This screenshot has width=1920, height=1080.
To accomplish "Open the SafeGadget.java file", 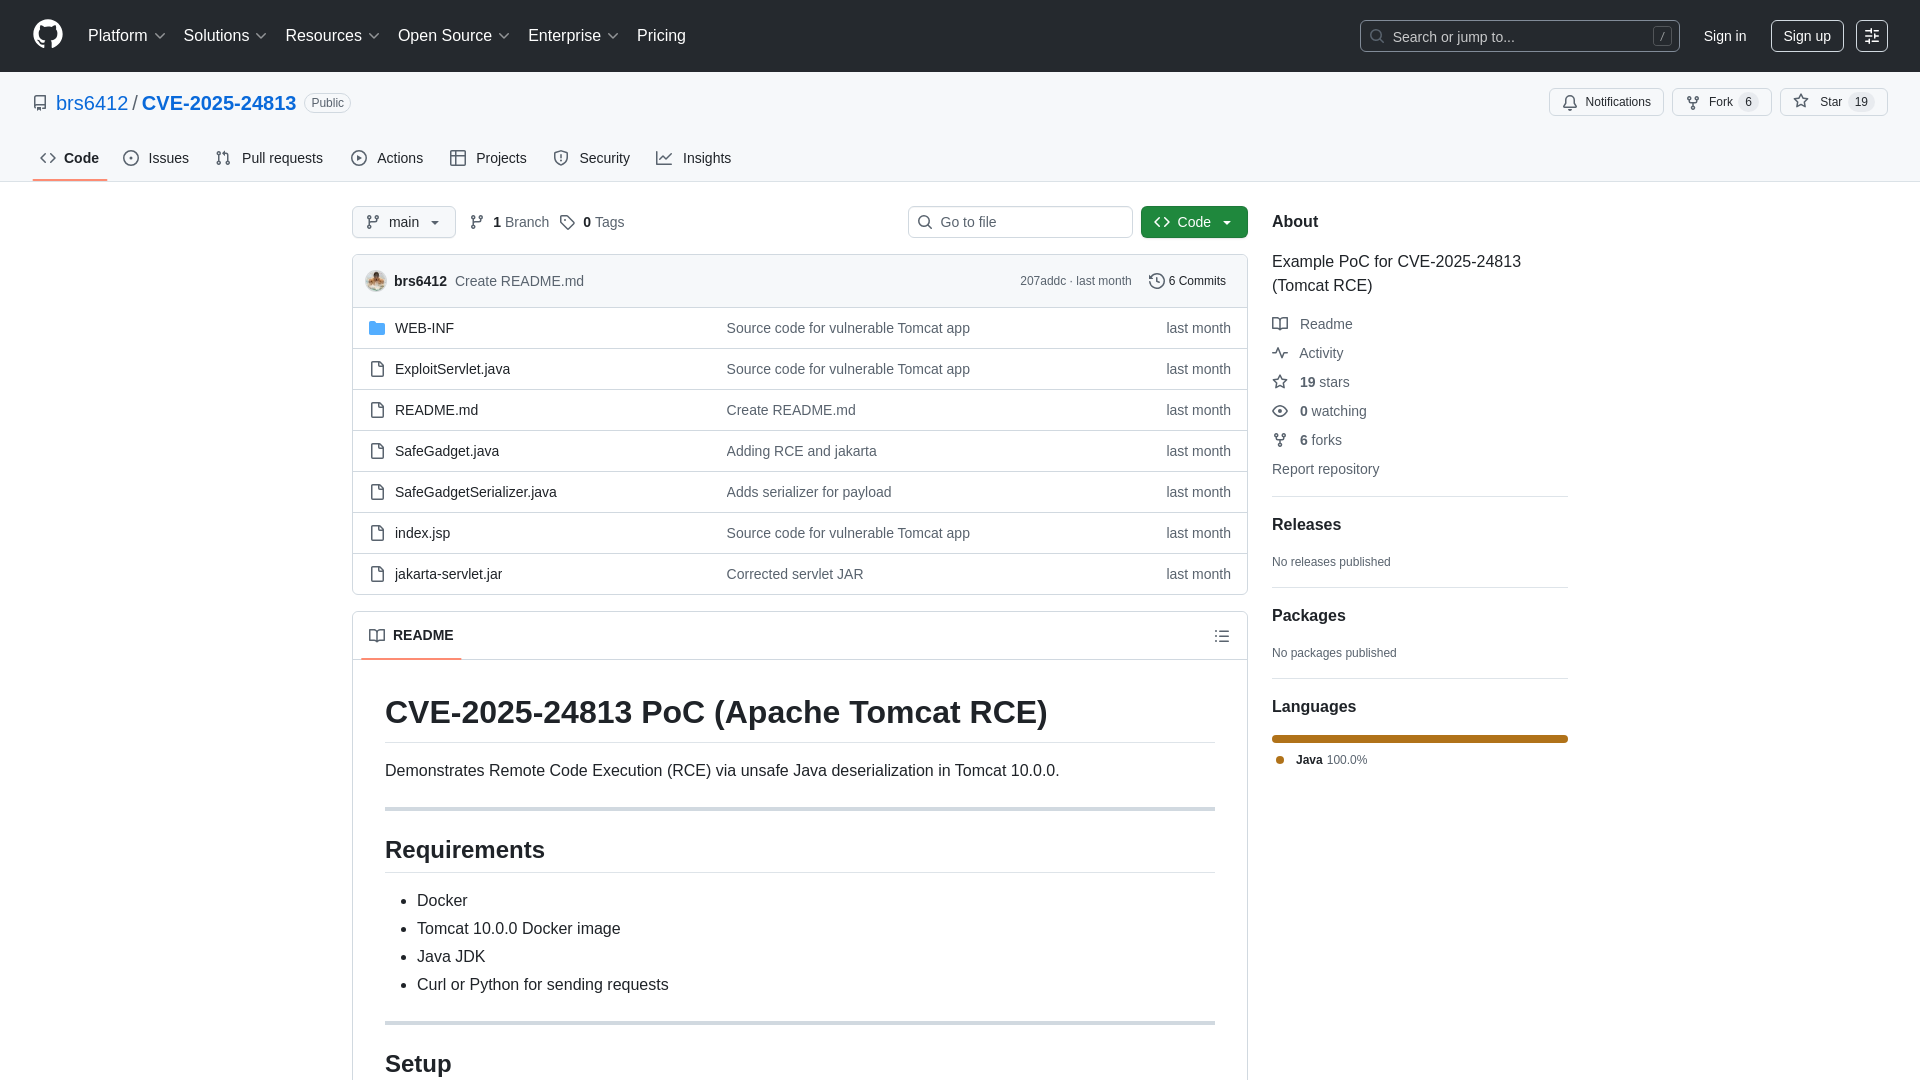I will 446,451.
